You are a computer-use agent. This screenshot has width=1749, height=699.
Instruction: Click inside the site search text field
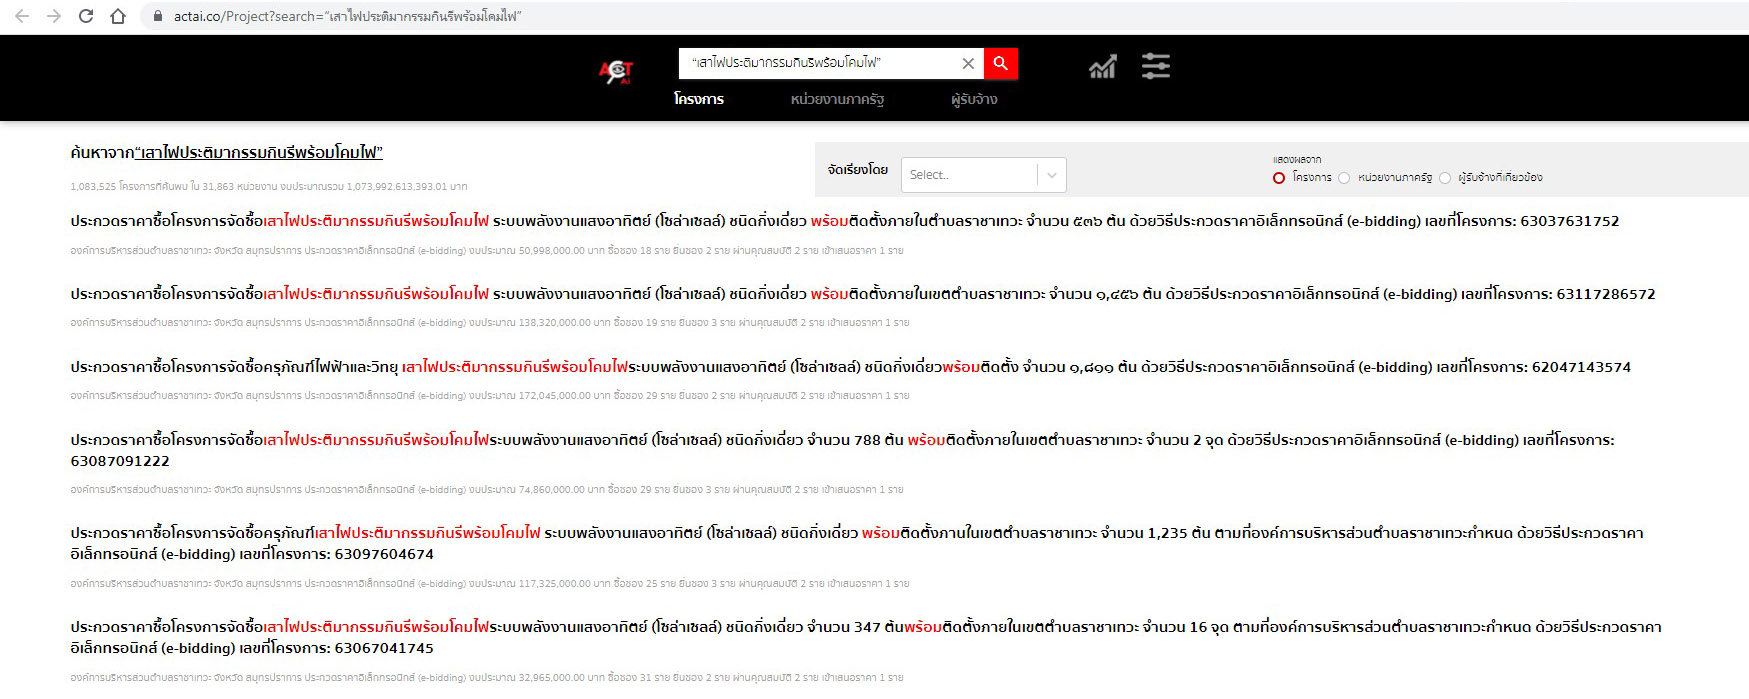coord(815,63)
